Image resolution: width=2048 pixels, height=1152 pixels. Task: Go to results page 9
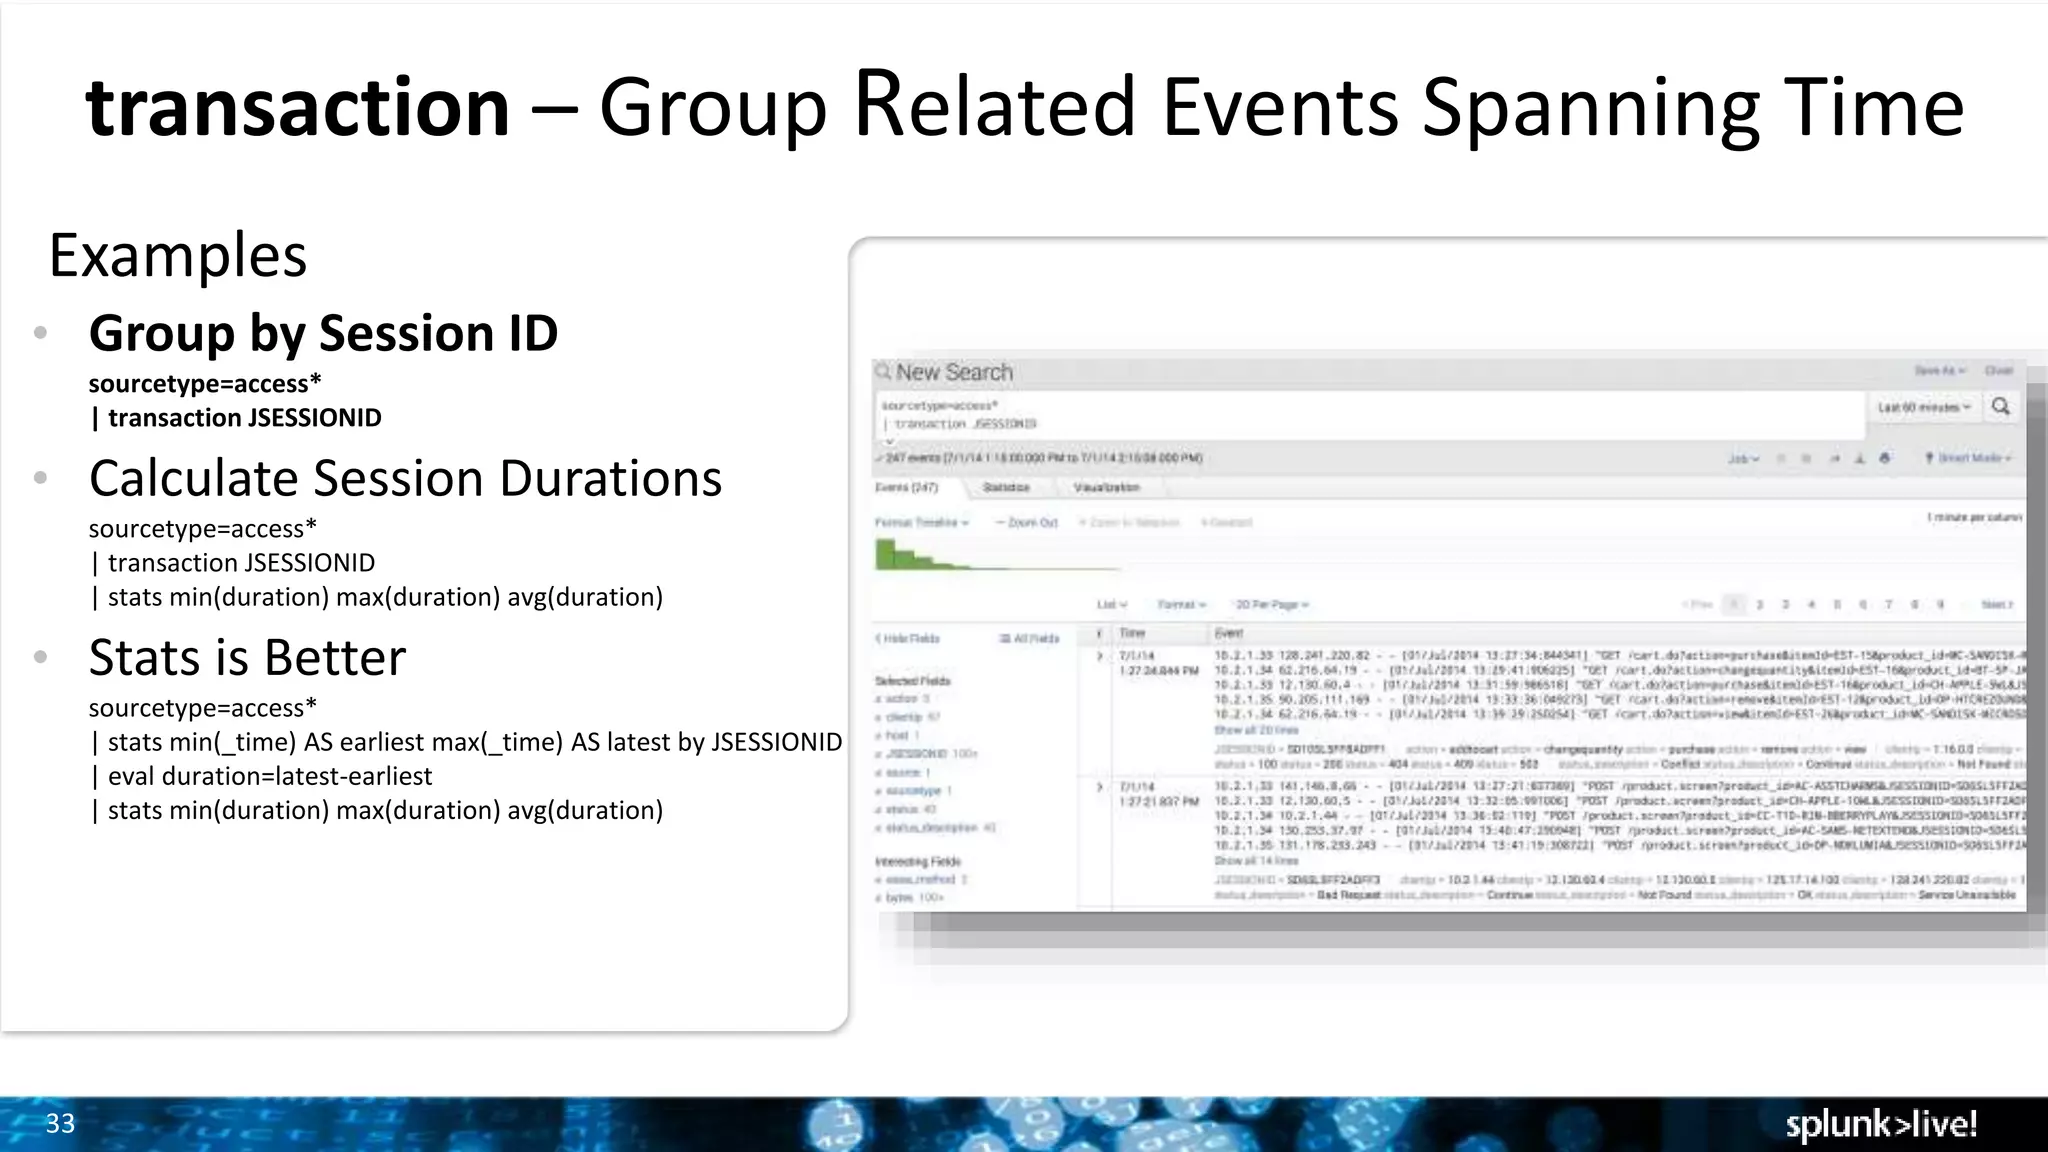coord(1940,604)
